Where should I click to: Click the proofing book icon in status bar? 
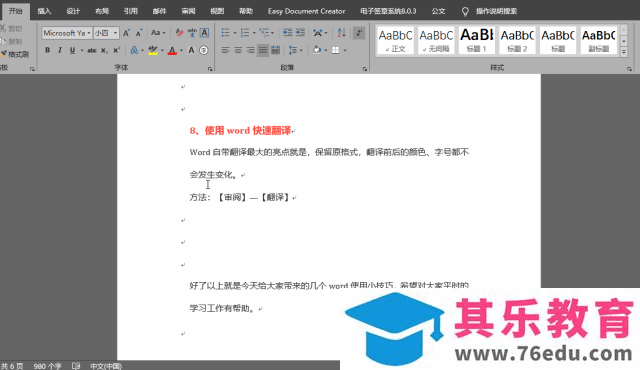tap(76, 366)
